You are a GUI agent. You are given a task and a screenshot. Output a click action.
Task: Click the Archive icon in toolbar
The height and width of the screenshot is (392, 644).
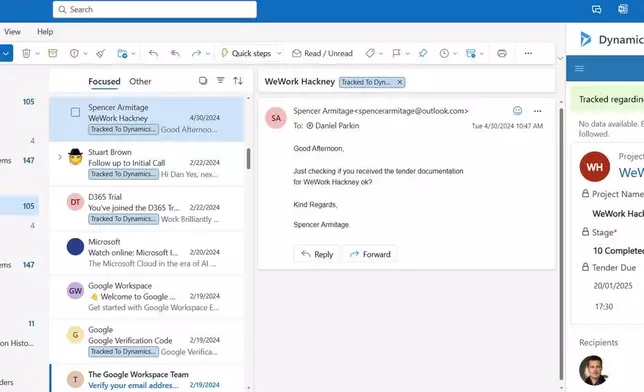53,53
